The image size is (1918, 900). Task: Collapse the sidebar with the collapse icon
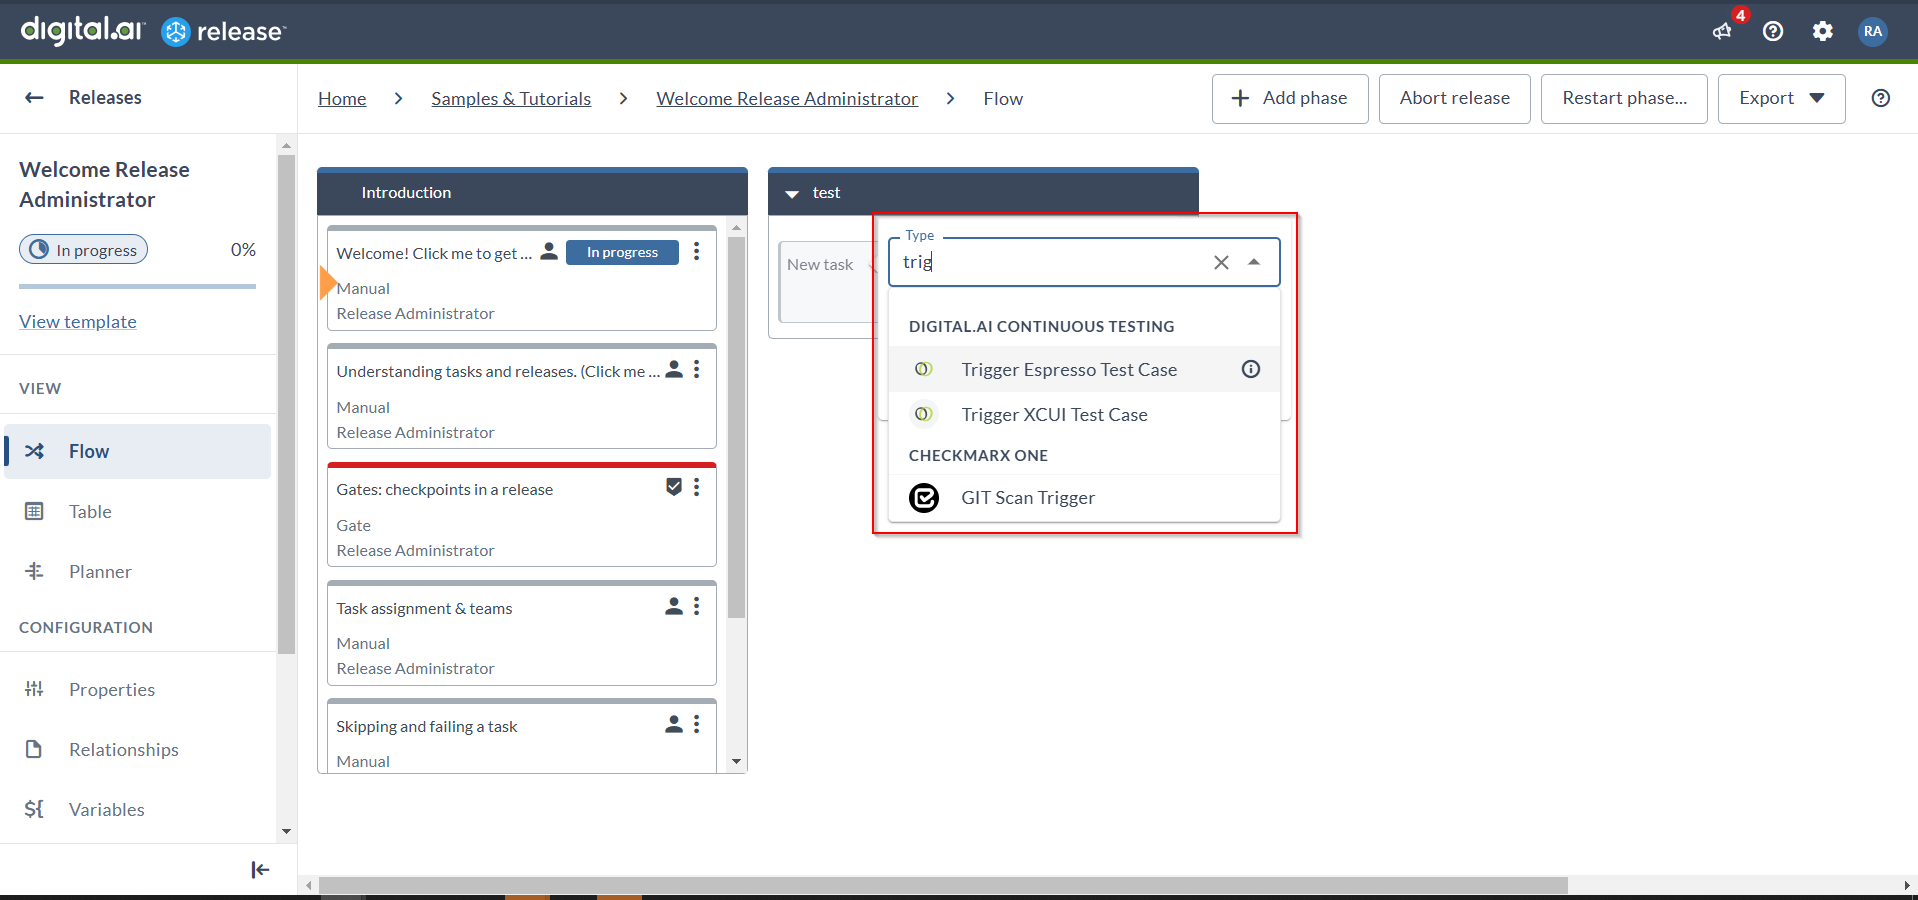[x=260, y=870]
